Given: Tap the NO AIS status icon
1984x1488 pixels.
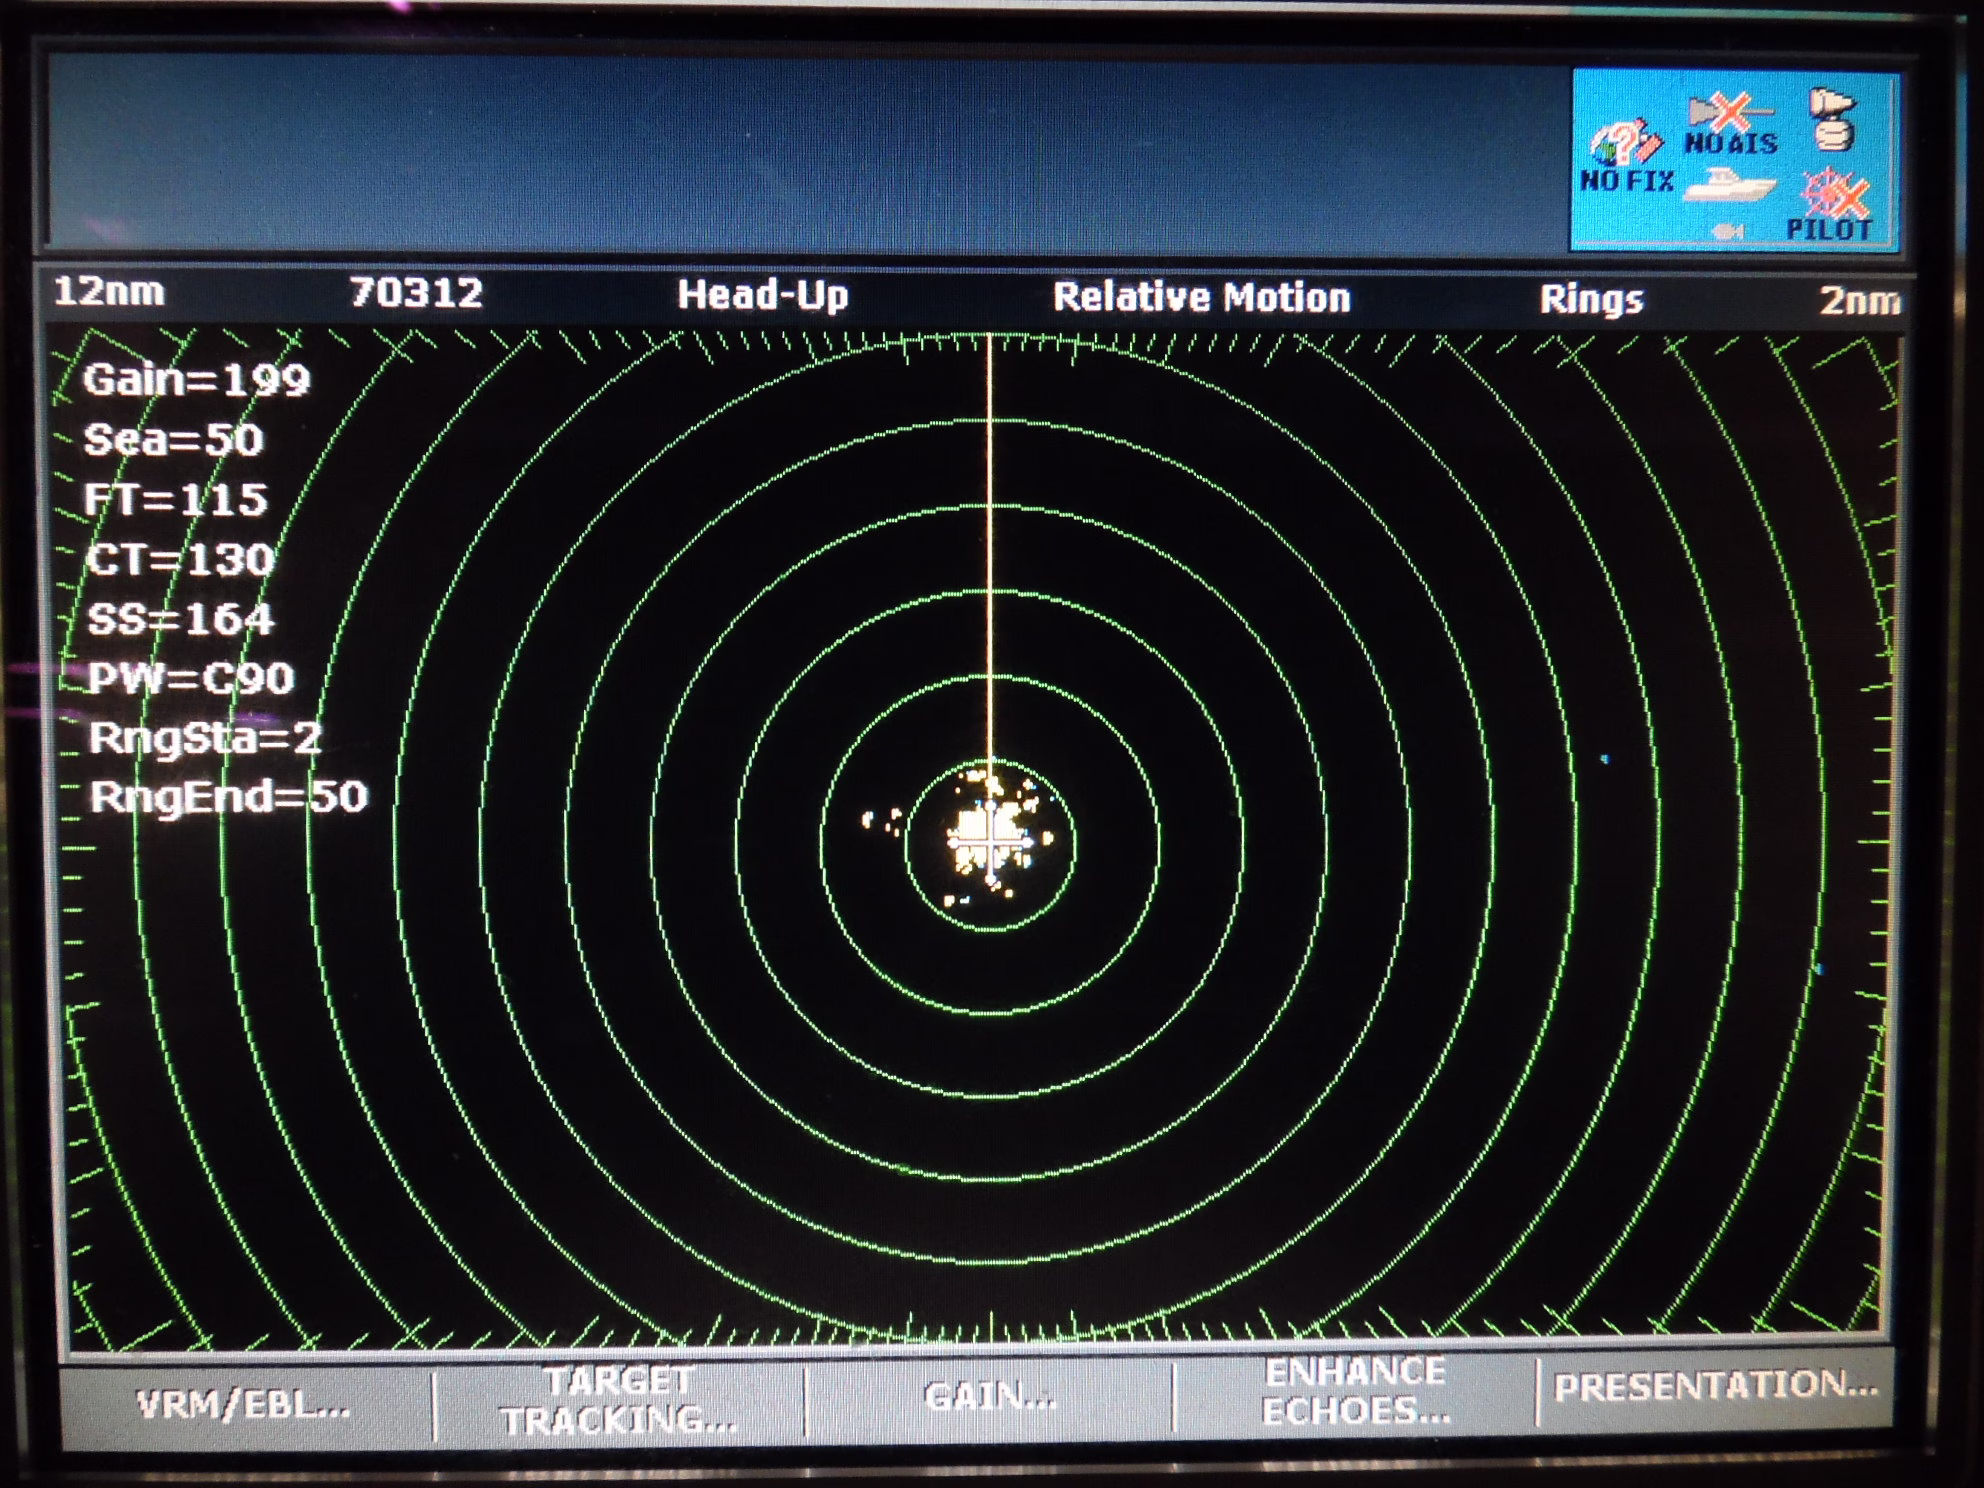Looking at the screenshot, I should point(1731,125).
